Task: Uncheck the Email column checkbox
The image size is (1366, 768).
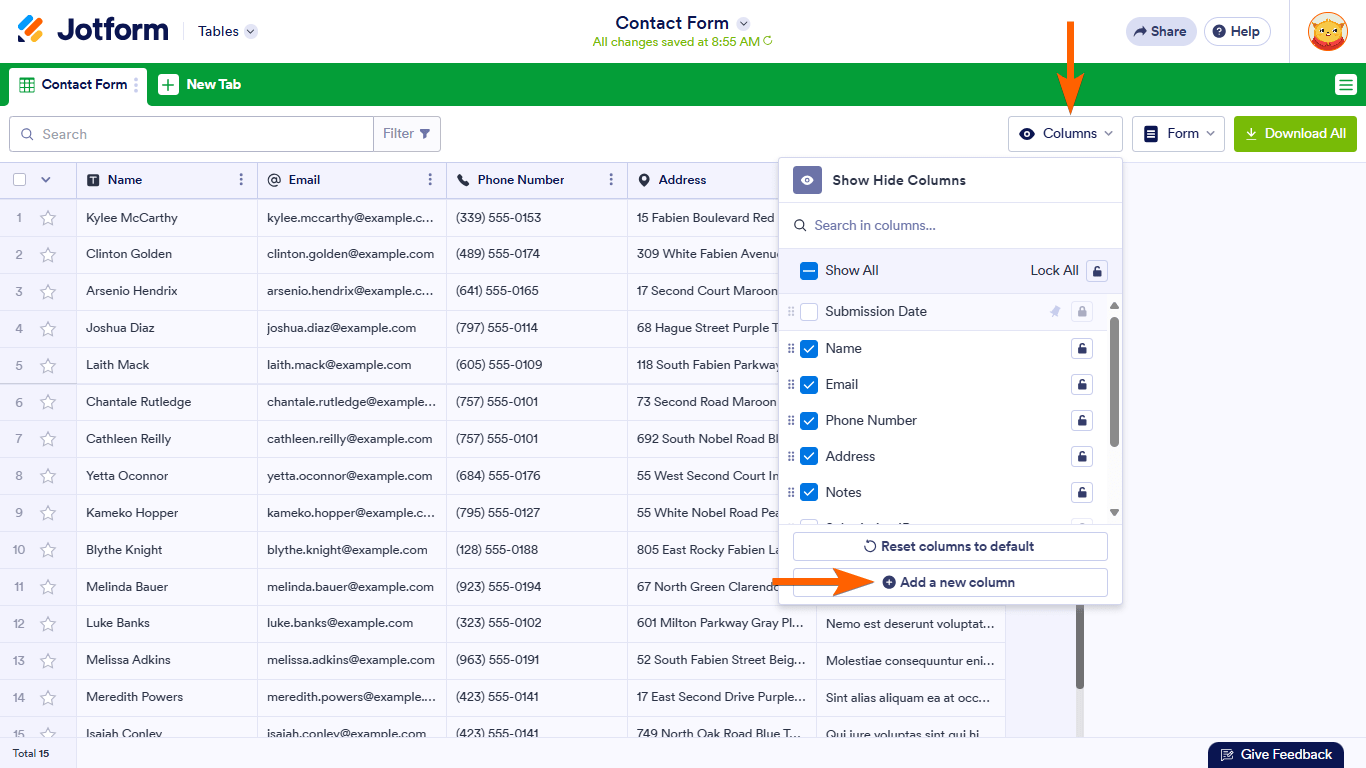Action: click(x=809, y=385)
